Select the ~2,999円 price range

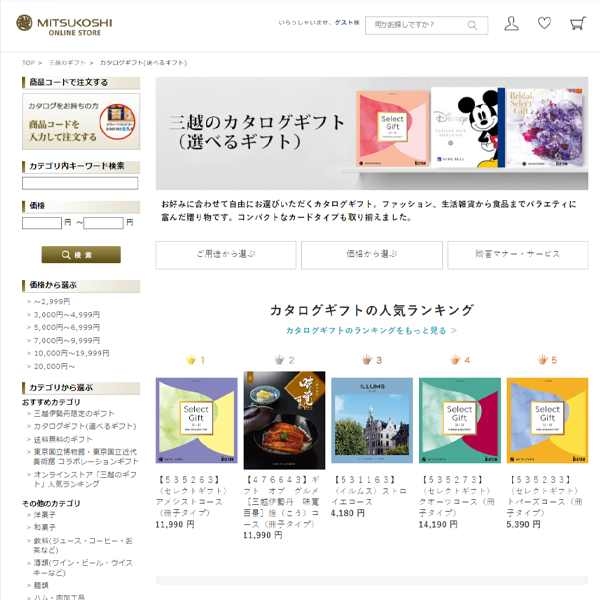click(x=52, y=302)
